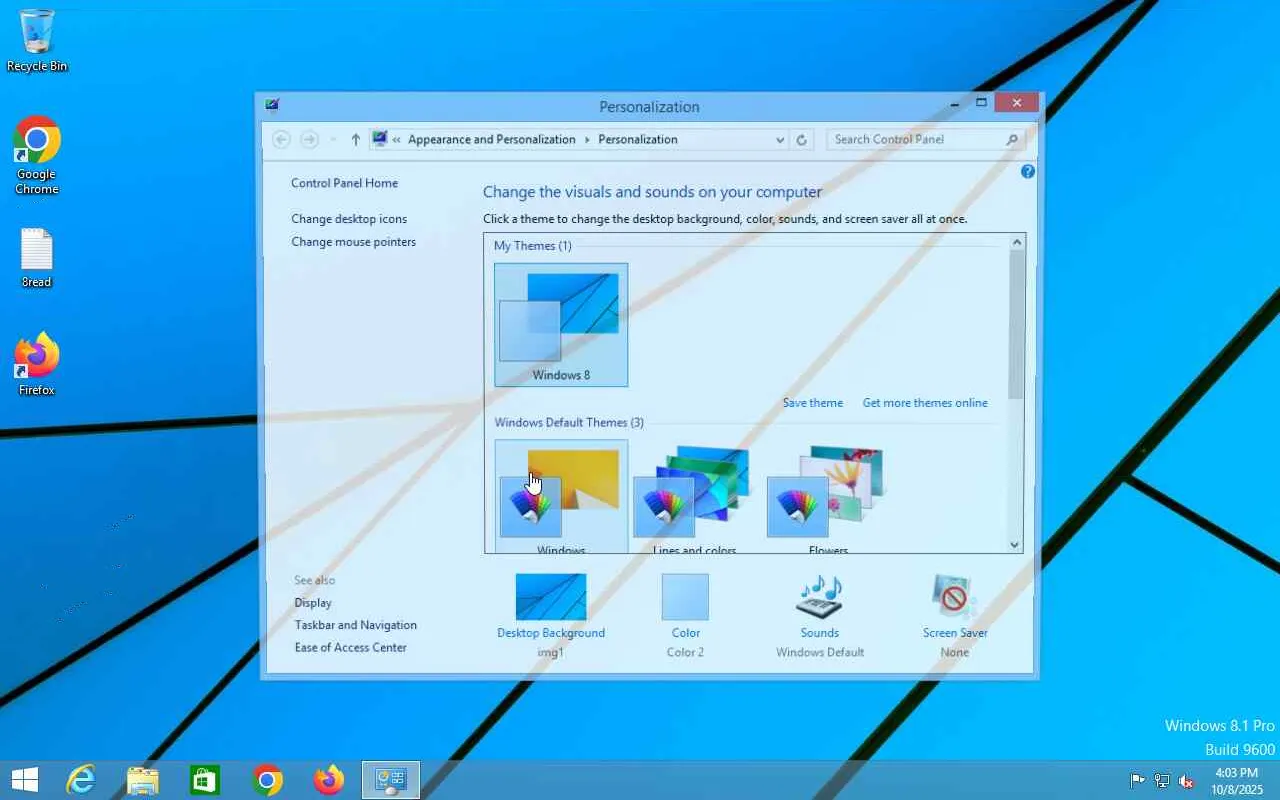
Task: Click the Personalization taskbar button
Action: click(x=391, y=780)
